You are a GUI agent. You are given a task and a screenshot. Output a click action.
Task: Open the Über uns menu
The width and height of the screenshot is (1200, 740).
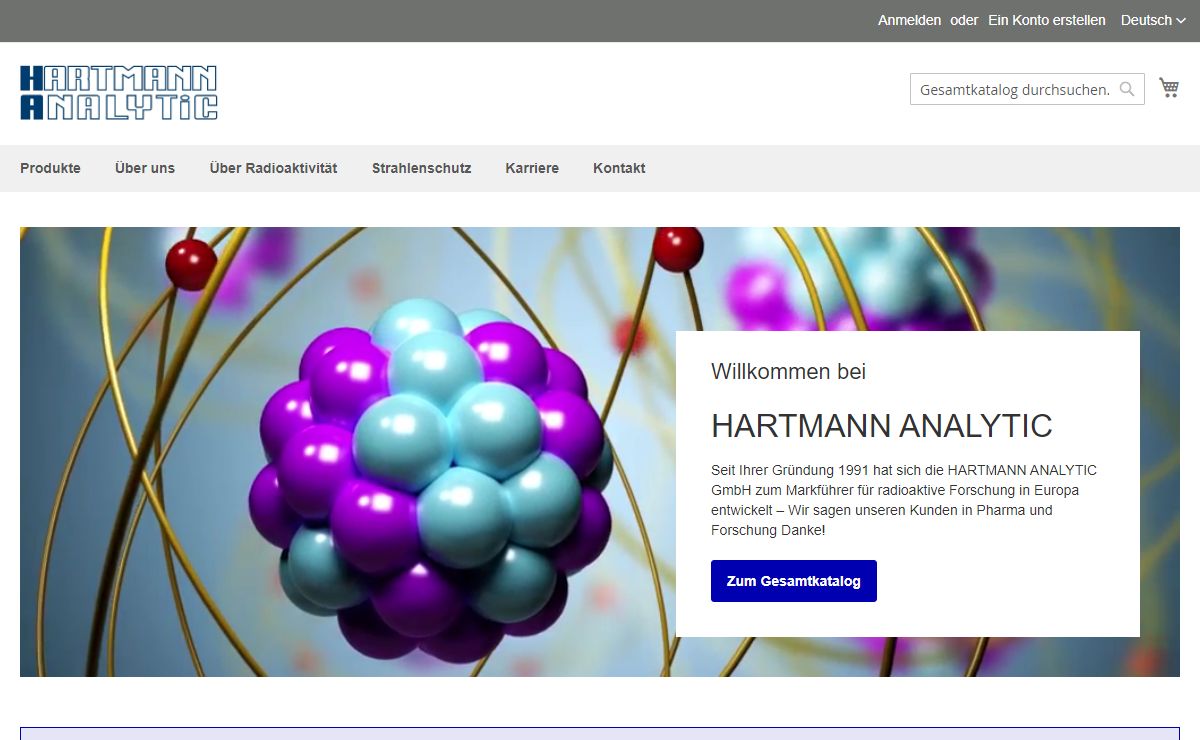coord(145,168)
